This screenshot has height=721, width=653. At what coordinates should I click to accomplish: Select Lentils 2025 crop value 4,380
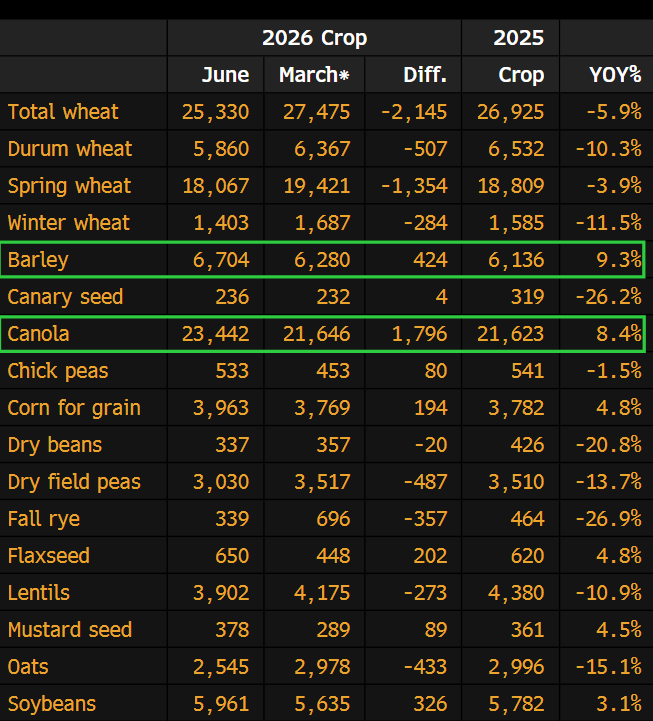pyautogui.click(x=516, y=593)
